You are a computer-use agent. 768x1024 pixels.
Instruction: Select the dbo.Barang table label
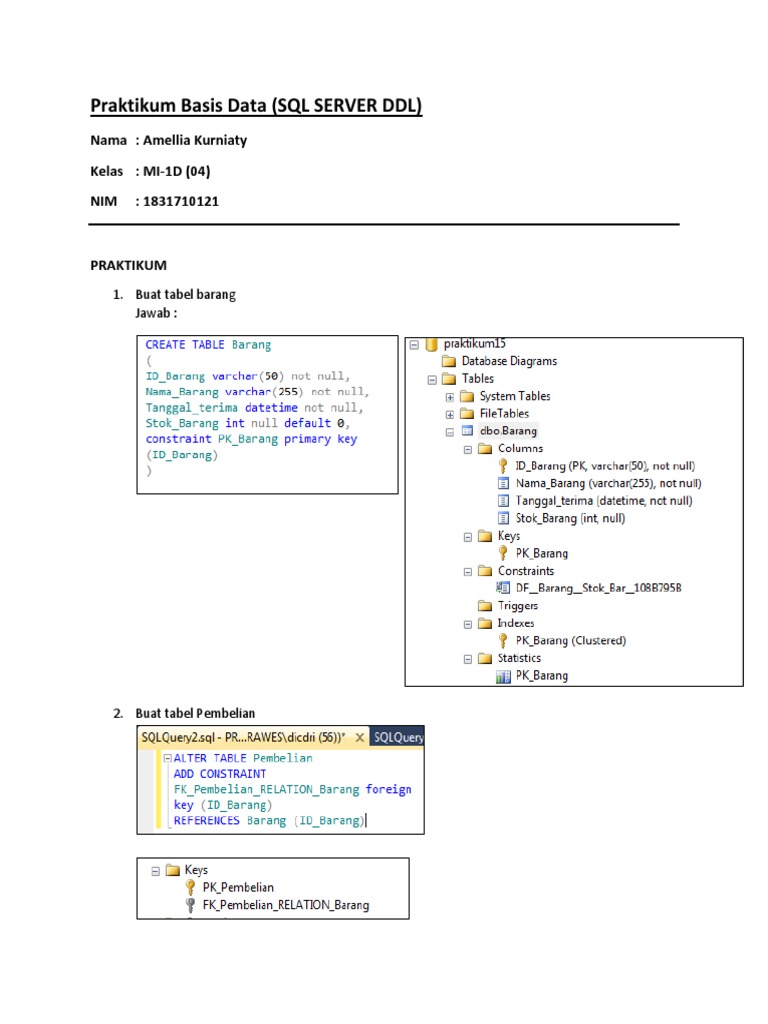508,431
